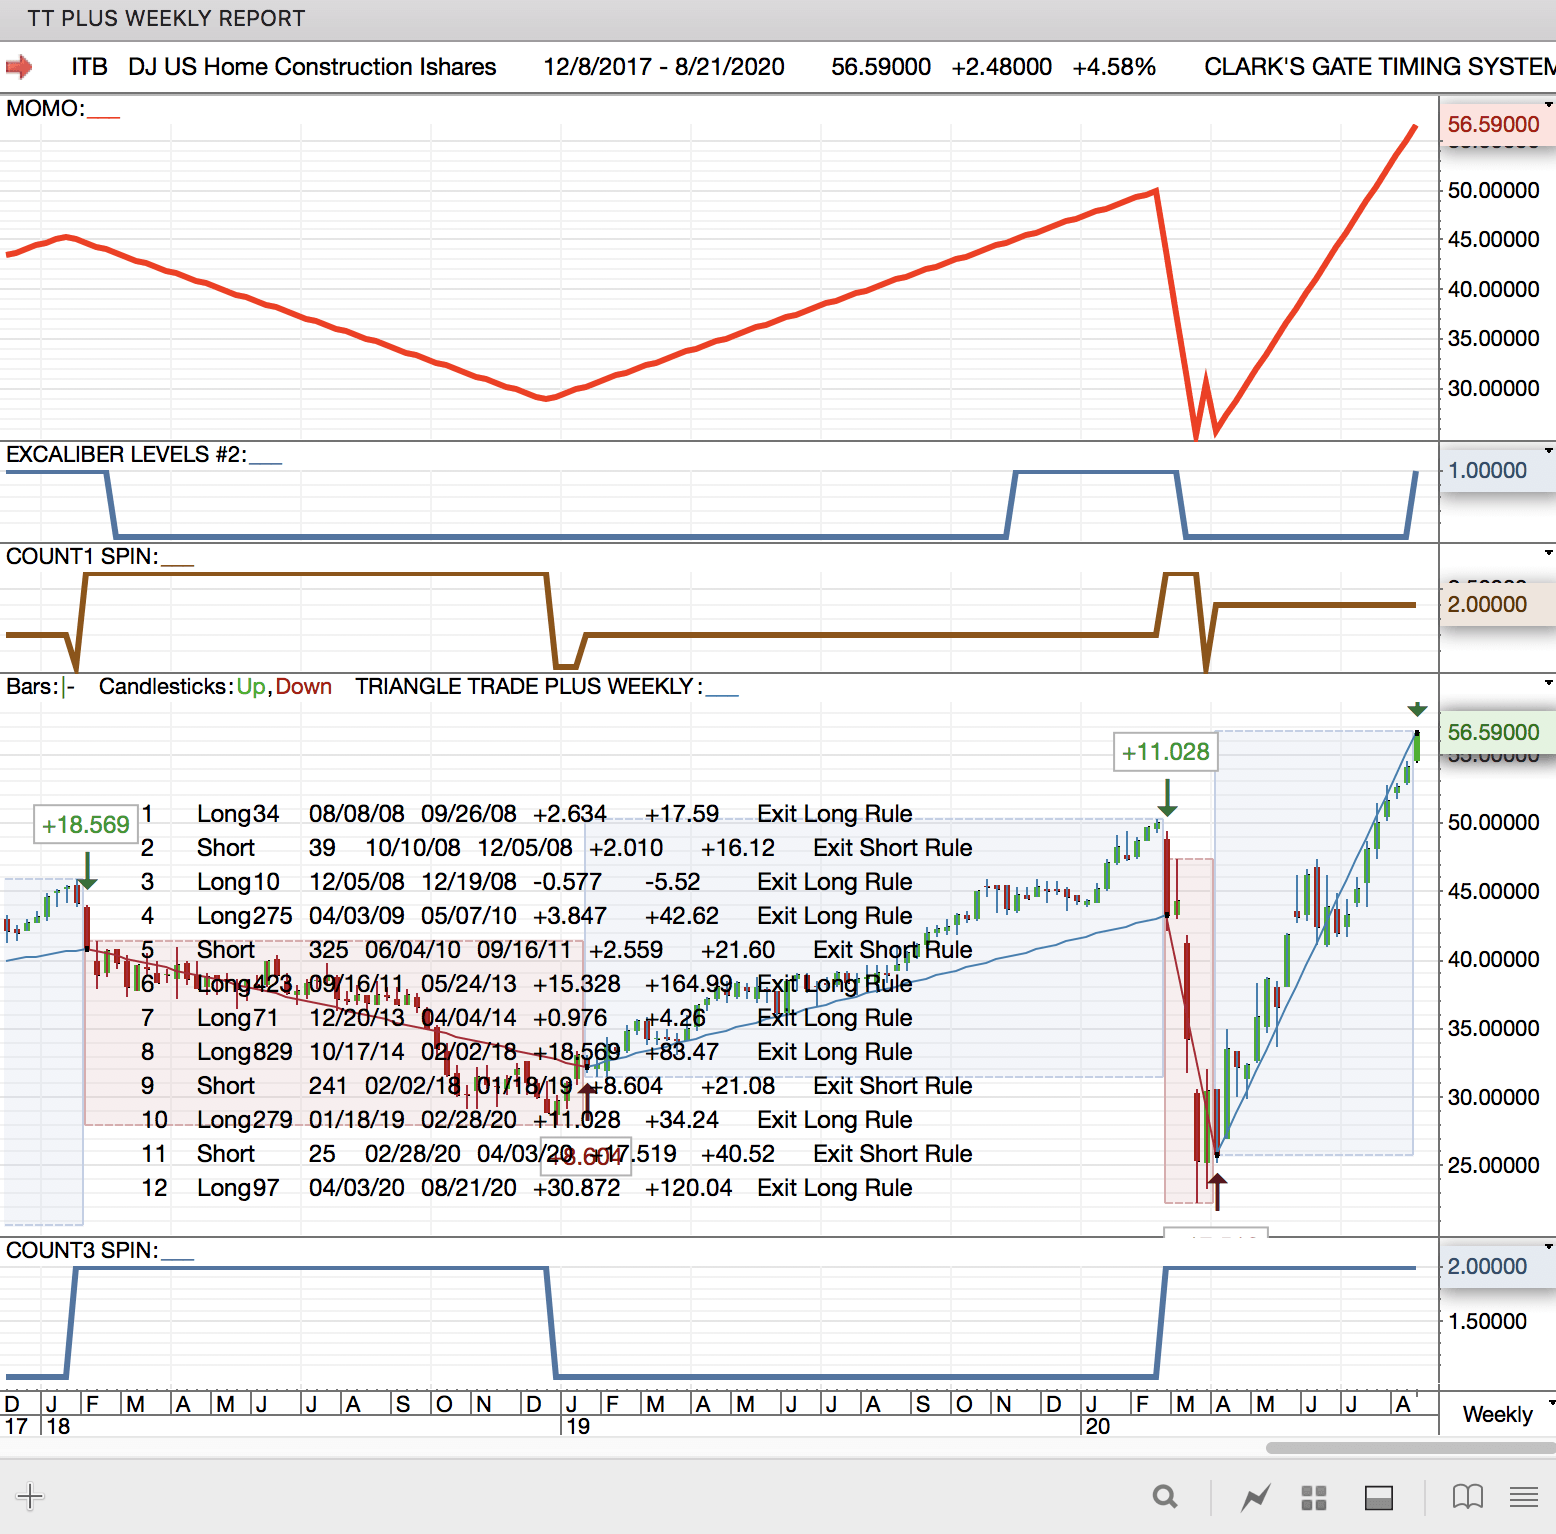This screenshot has width=1556, height=1534.
Task: Click the DJ US Home Construction Ishares name
Action: coord(312,67)
